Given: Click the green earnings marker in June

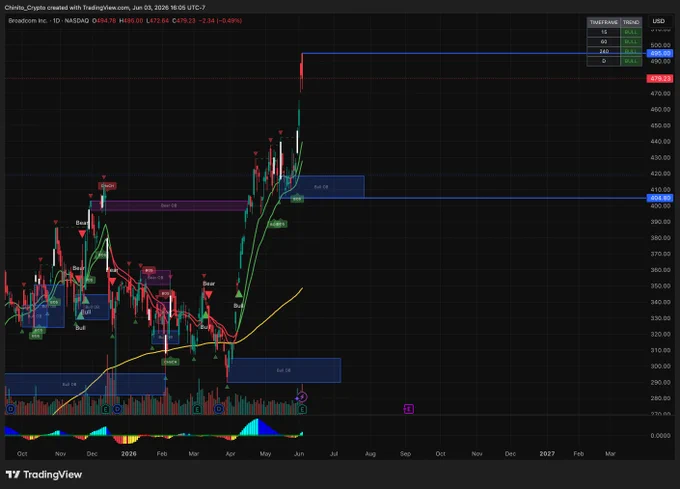Looking at the screenshot, I should pos(302,409).
